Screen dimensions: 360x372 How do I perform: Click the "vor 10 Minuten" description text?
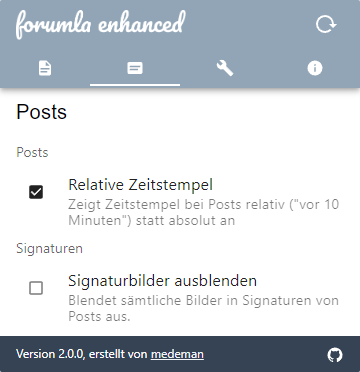click(203, 212)
